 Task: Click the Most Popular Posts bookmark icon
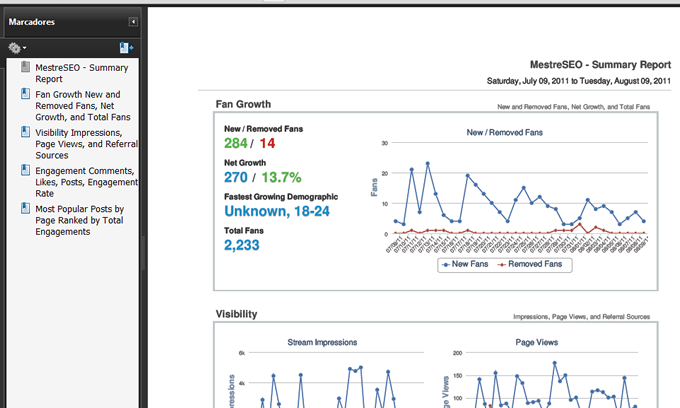(x=25, y=208)
